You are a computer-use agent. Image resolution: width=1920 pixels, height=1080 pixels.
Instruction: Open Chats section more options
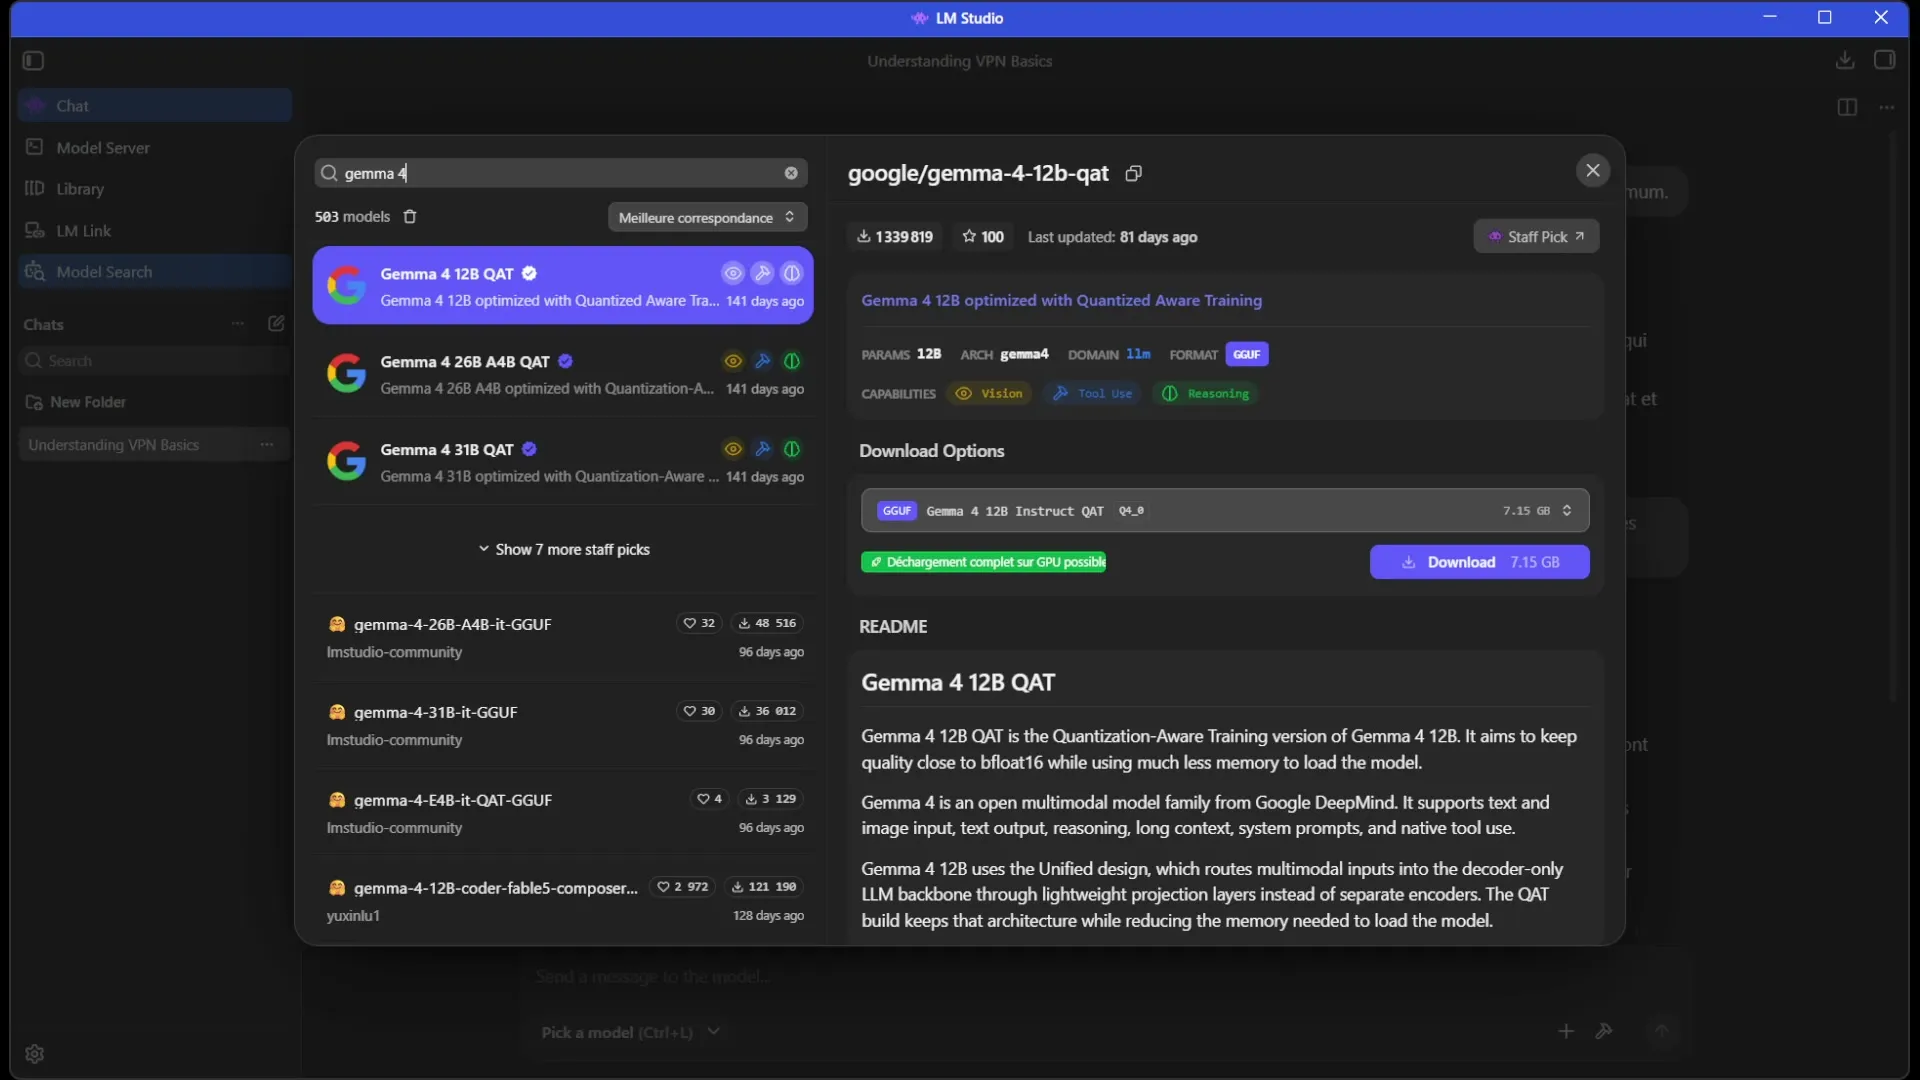pos(238,324)
